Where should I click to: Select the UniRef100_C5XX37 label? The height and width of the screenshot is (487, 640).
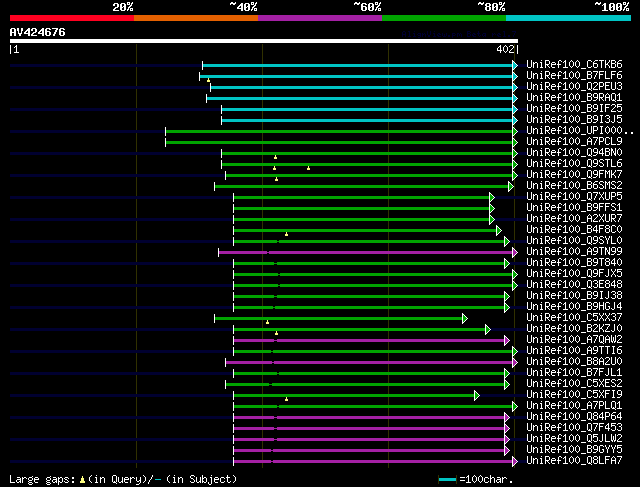tap(574, 318)
